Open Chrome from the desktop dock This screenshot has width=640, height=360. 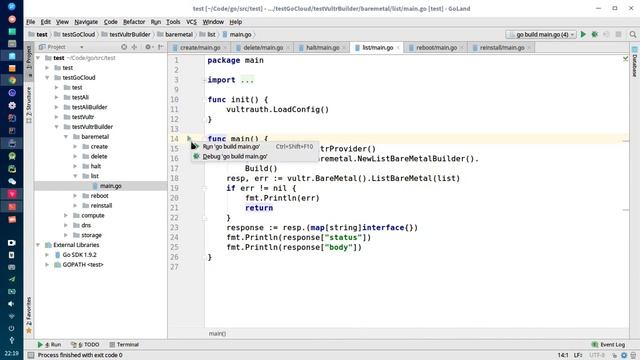click(x=12, y=80)
